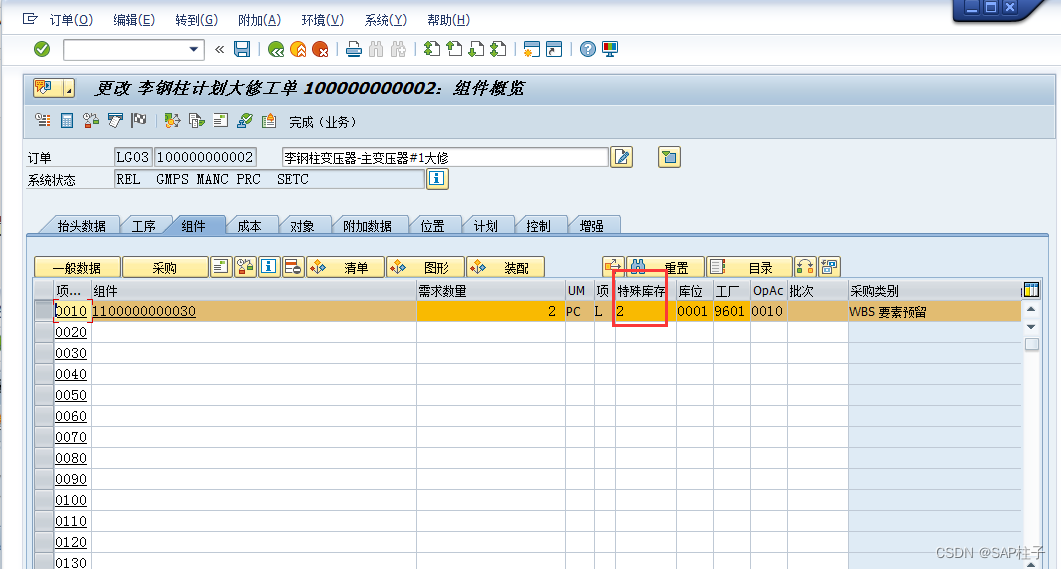Click the empty command input field
Image resolution: width=1061 pixels, height=569 pixels.
125,49
